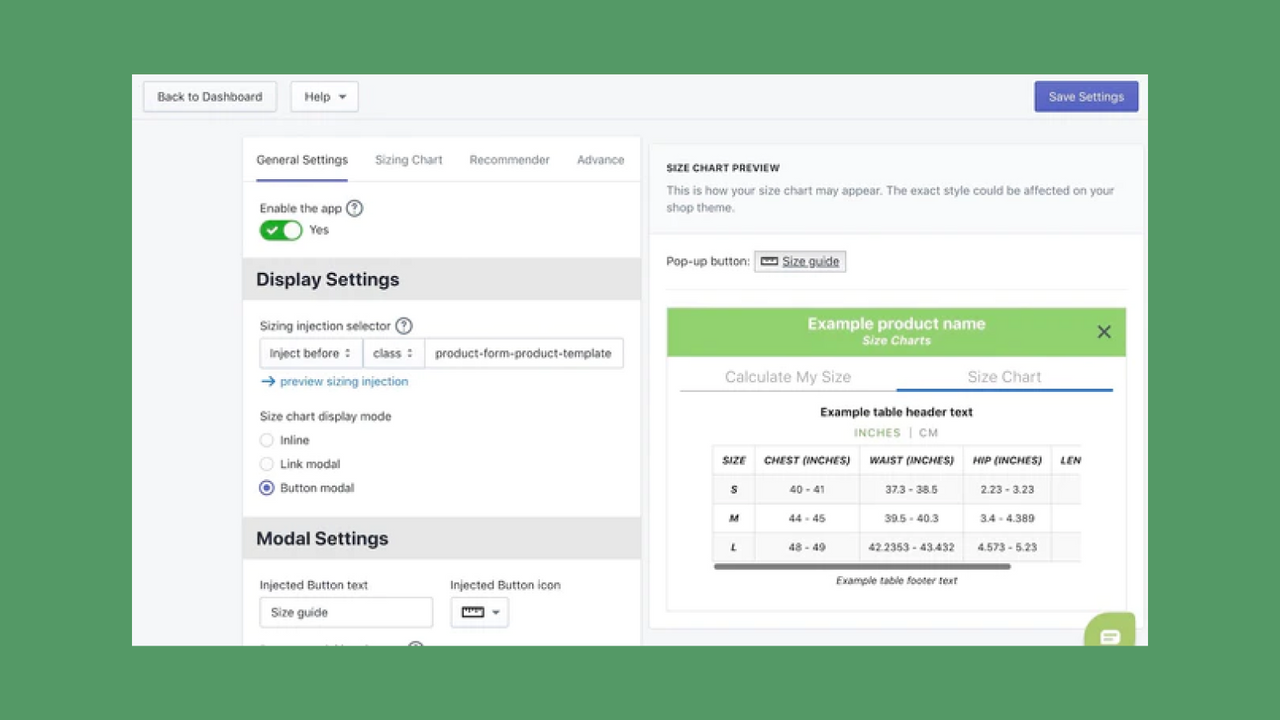Switch to Calculate My Size tab in preview
This screenshot has height=720, width=1280.
(x=787, y=377)
